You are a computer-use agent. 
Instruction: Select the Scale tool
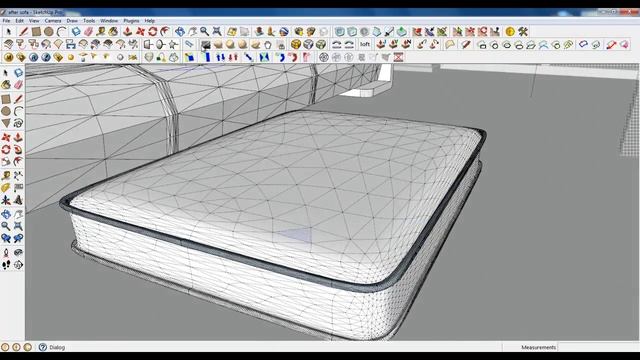(6, 162)
